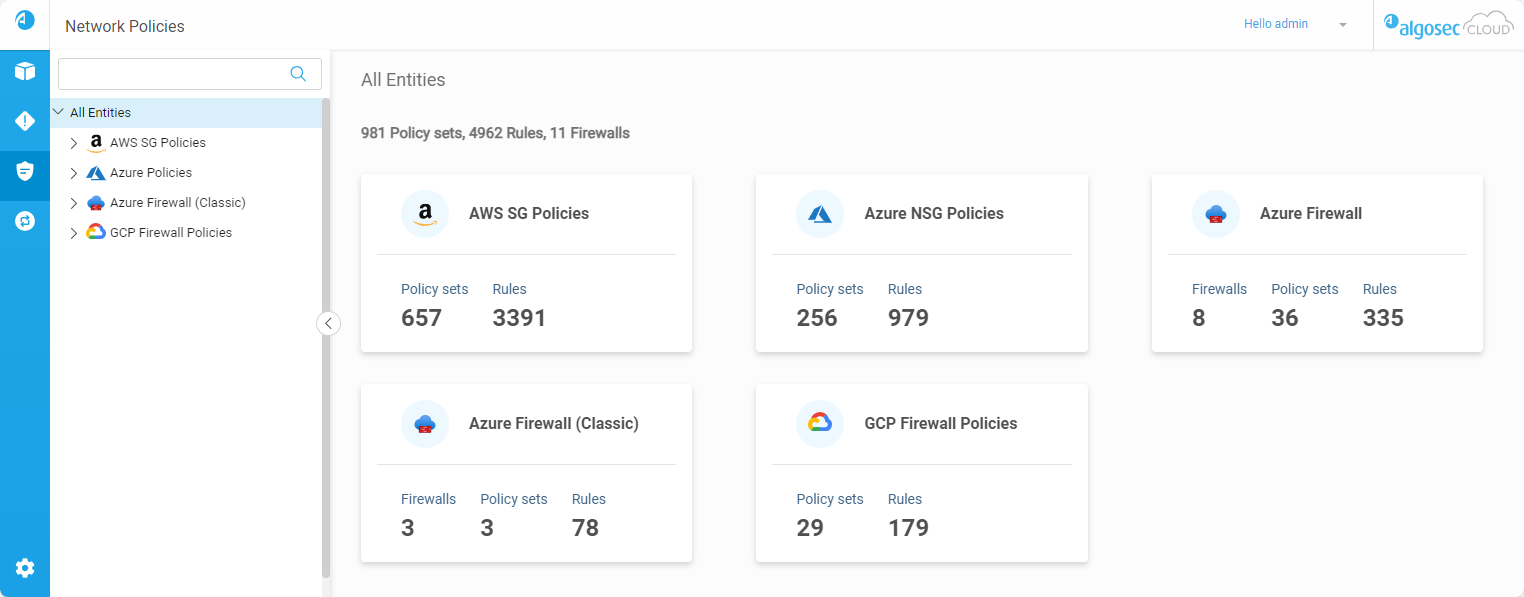
Task: Expand the GCP Firewall Policies tree node
Action: [74, 233]
